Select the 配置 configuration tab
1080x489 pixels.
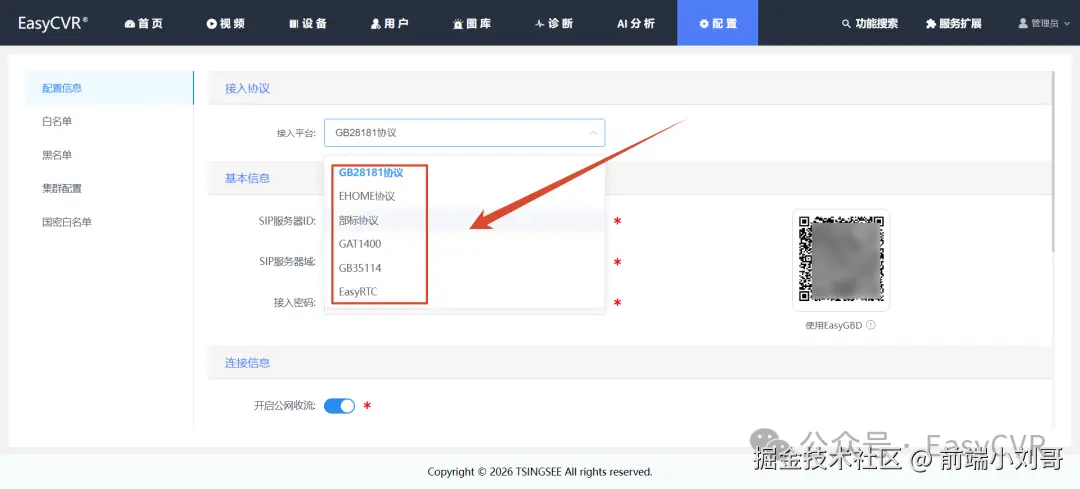(718, 23)
